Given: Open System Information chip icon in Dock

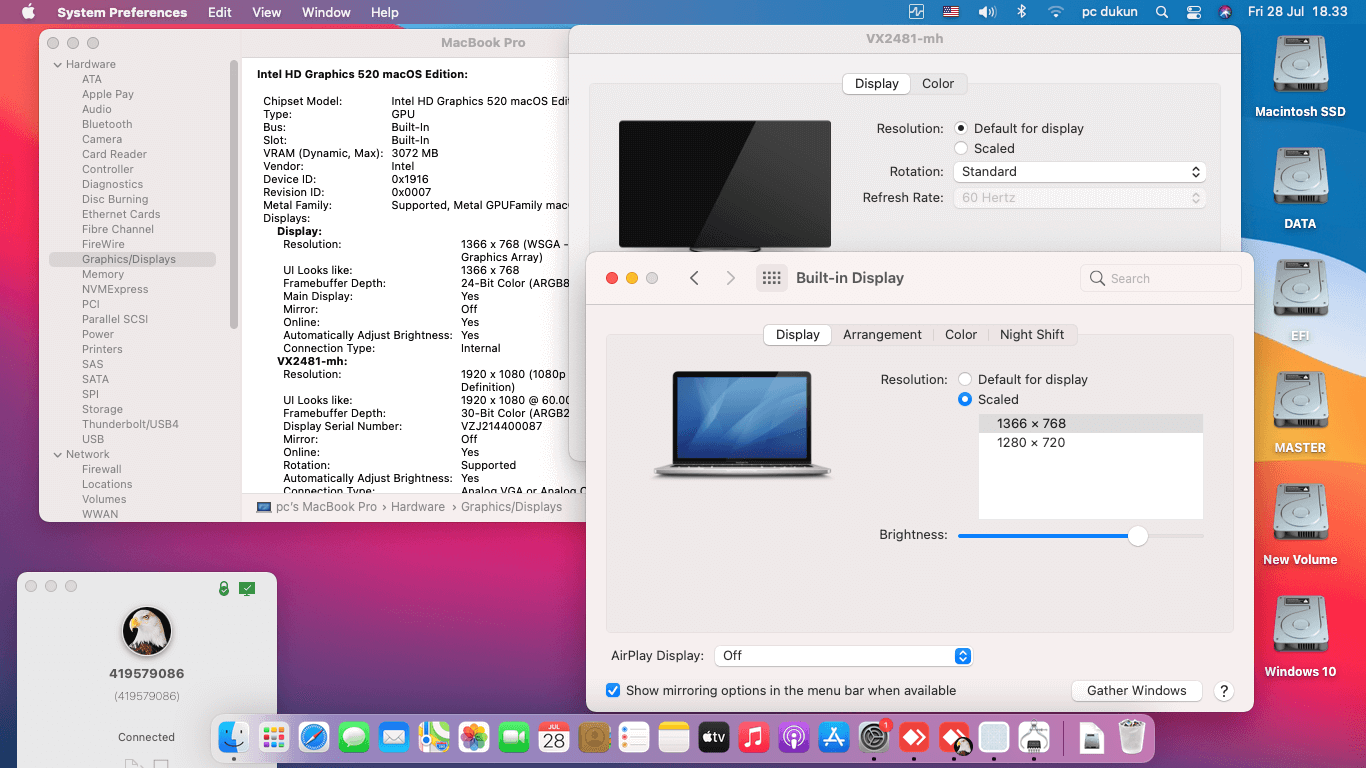Looking at the screenshot, I should (1034, 738).
